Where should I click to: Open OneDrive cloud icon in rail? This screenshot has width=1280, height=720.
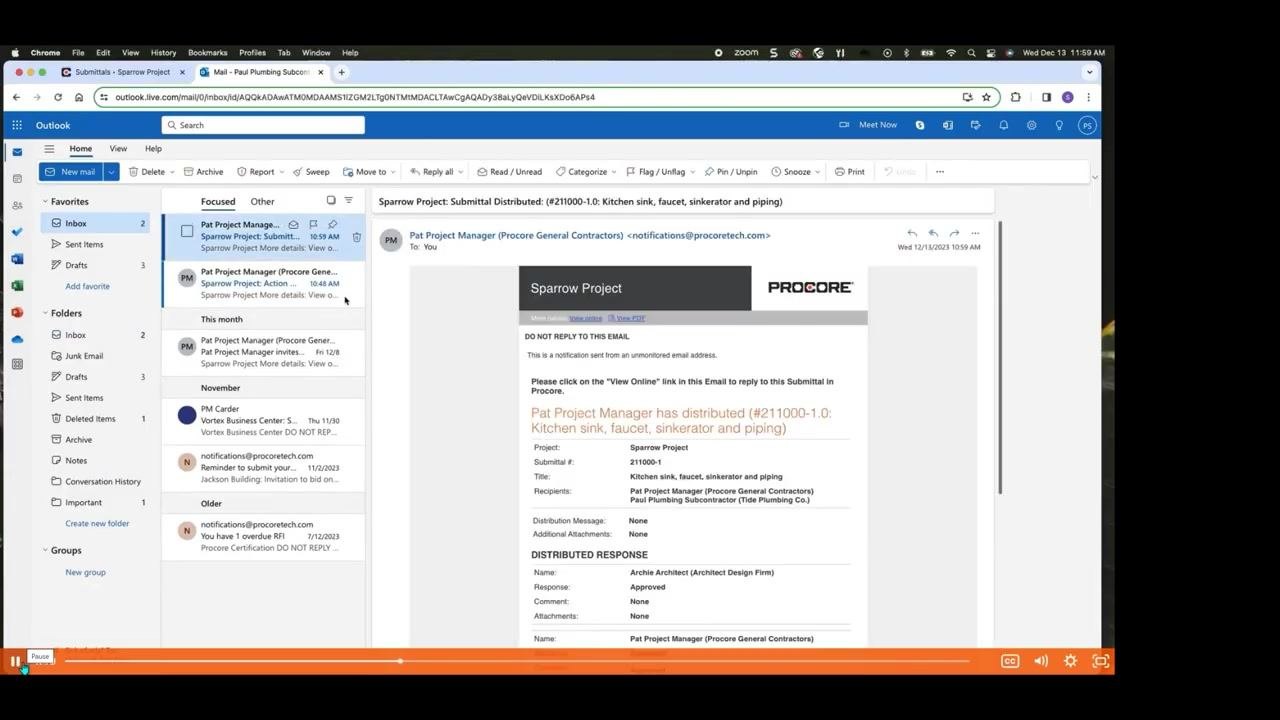[x=17, y=339]
